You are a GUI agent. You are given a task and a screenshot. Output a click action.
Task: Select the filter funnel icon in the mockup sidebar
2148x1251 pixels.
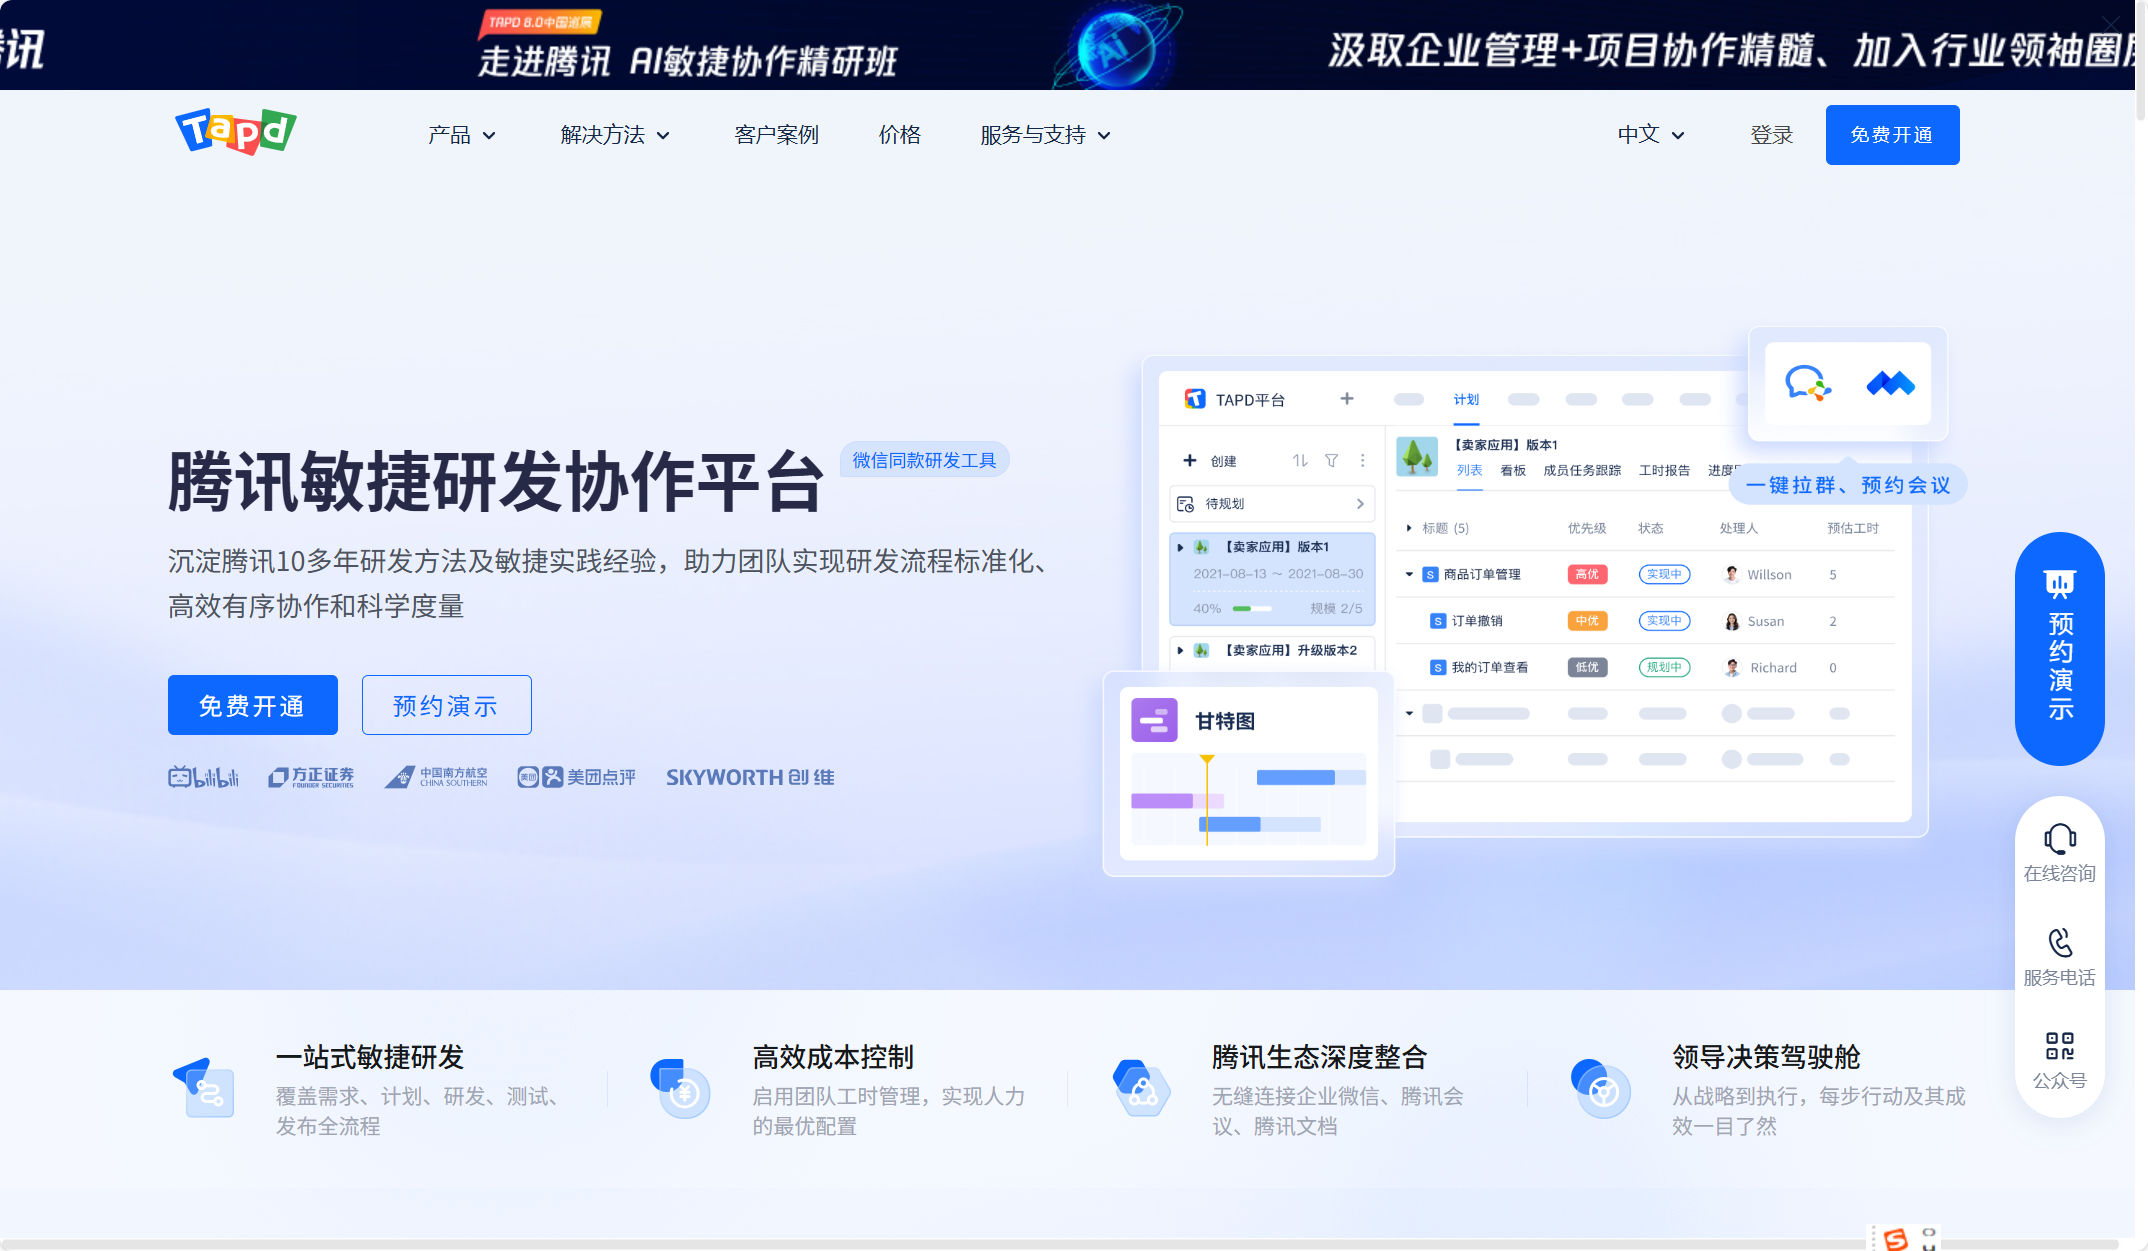pyautogui.click(x=1331, y=460)
